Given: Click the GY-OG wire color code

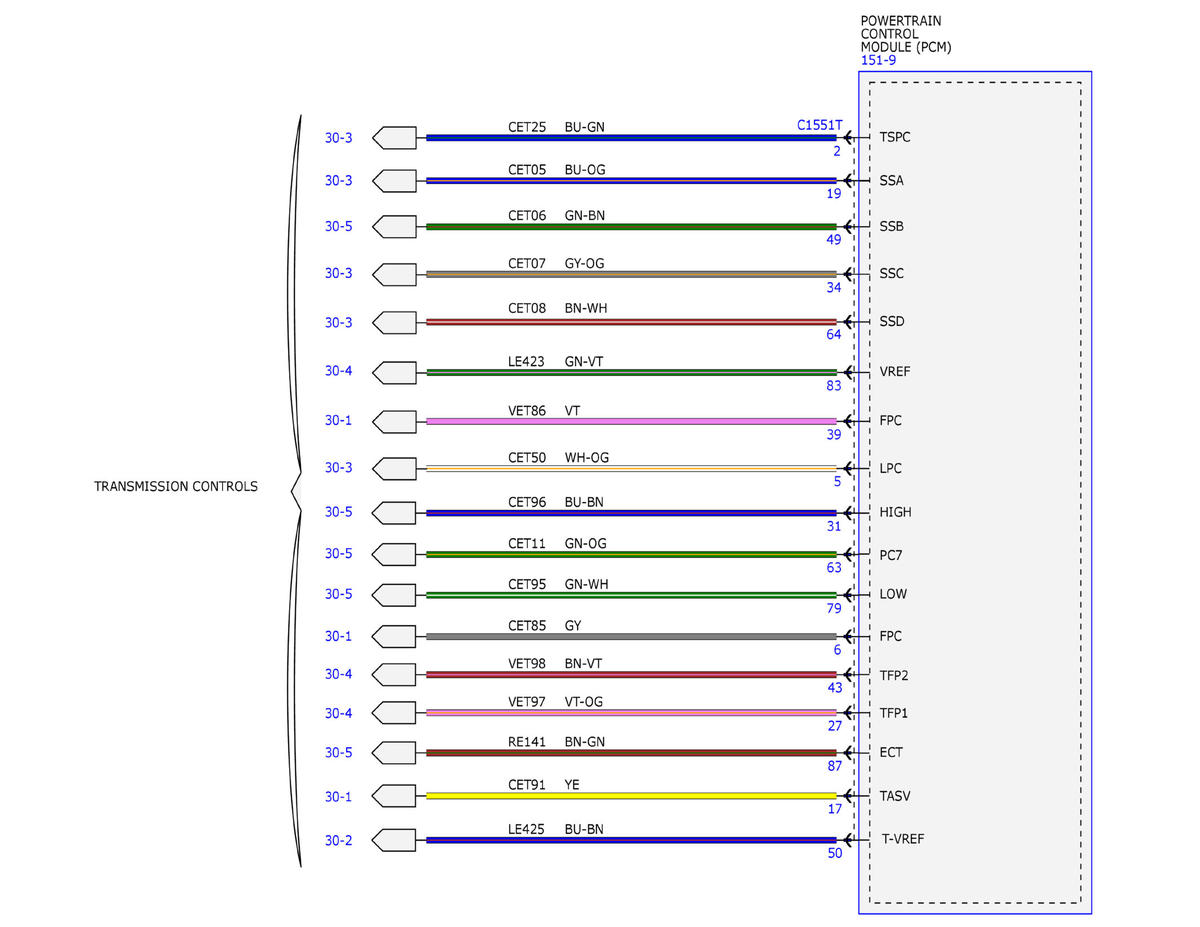Looking at the screenshot, I should click(x=585, y=263).
